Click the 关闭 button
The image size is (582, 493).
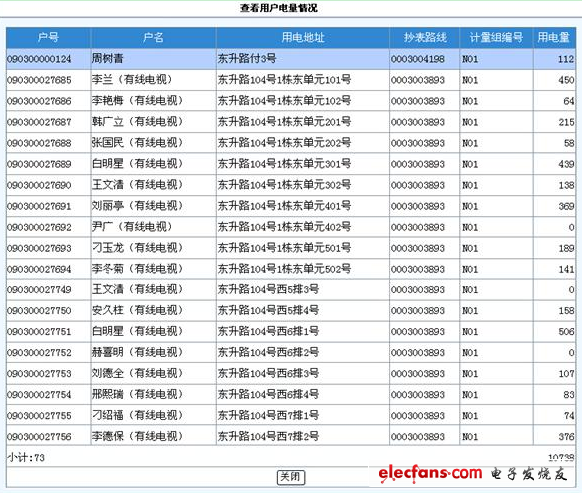(291, 477)
